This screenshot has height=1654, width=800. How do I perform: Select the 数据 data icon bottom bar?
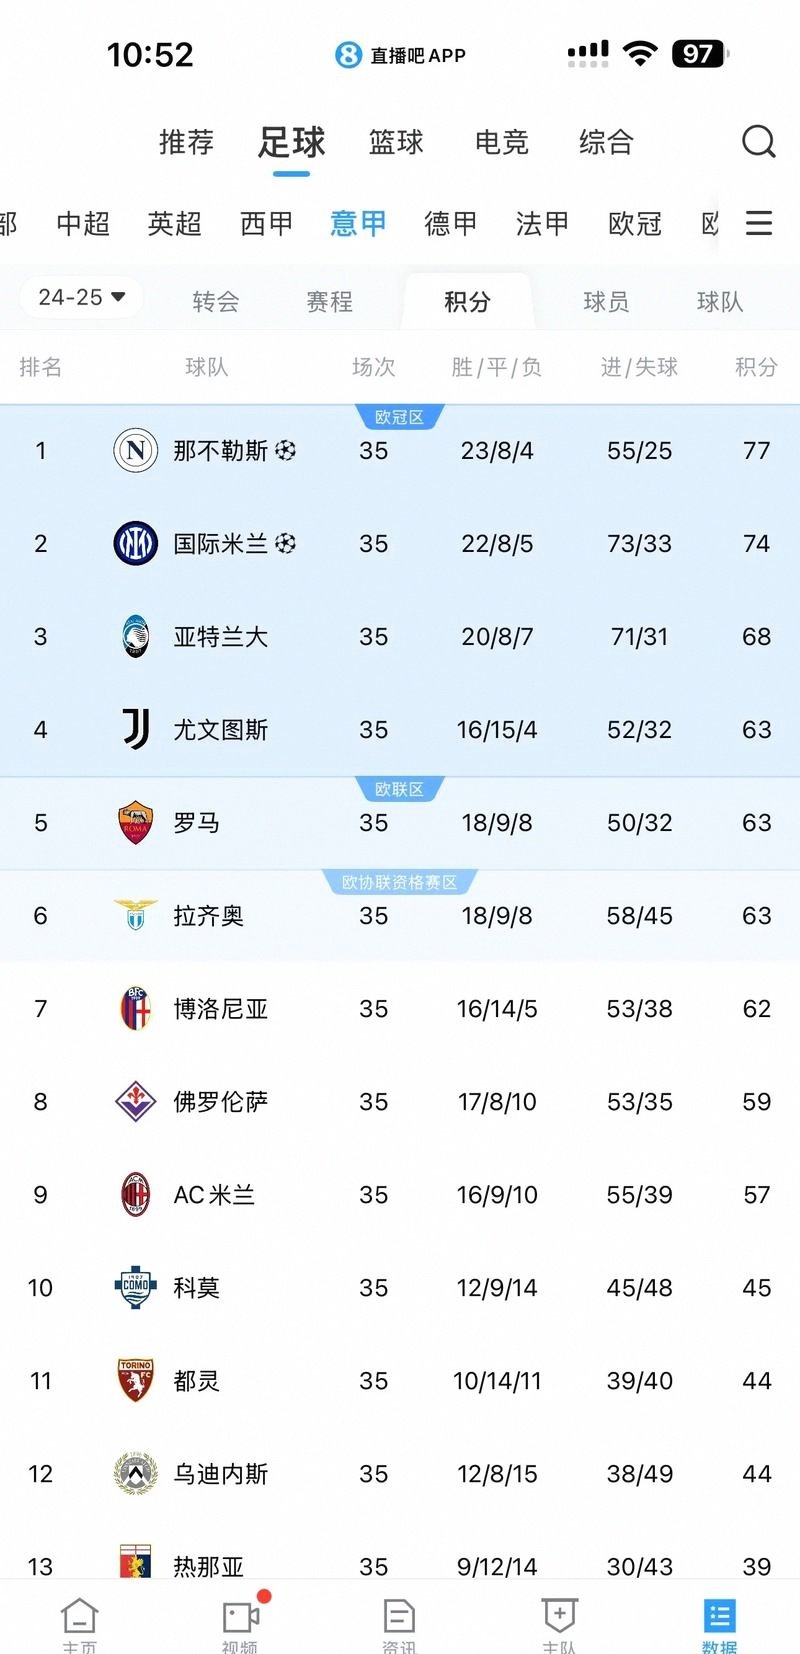[718, 1618]
